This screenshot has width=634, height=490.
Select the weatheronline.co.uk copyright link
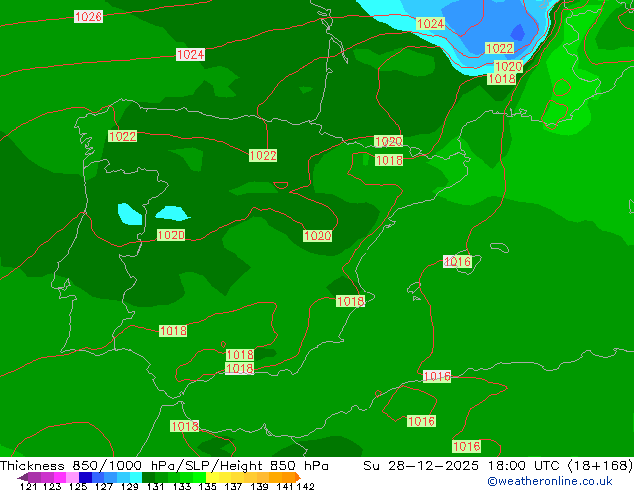tap(550, 481)
